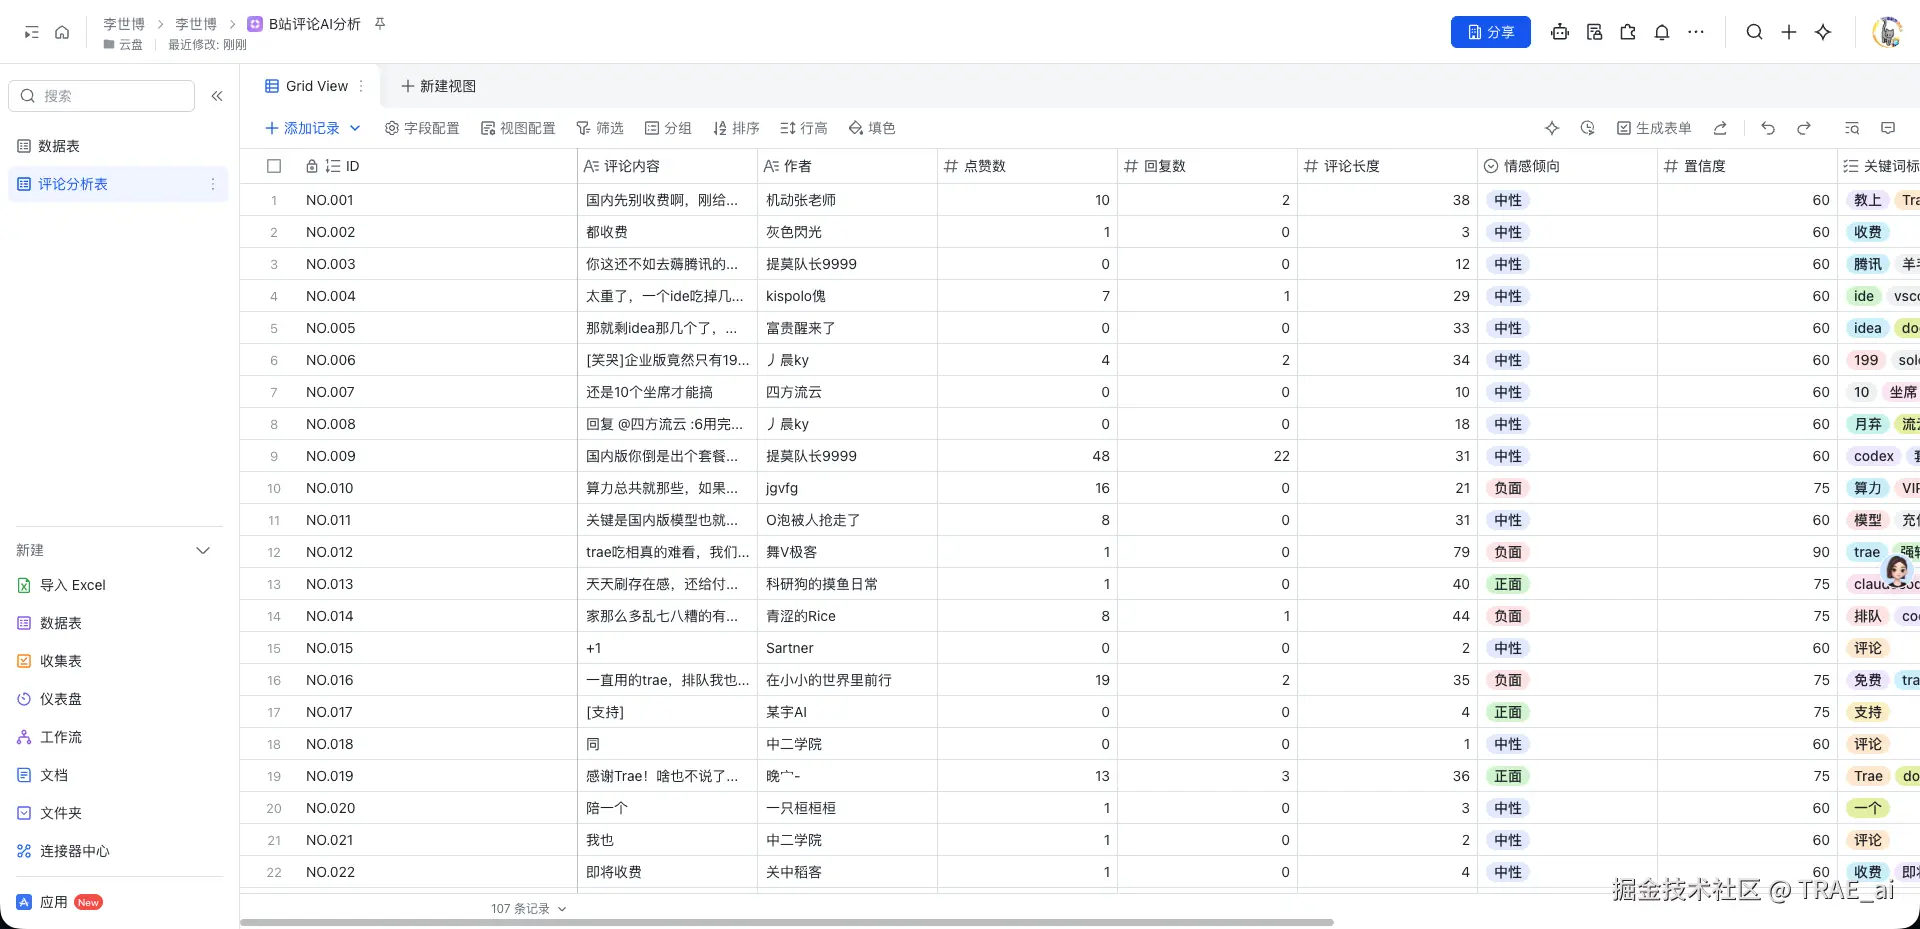
Task: Create new 工作流 workflow
Action: click(x=50, y=737)
